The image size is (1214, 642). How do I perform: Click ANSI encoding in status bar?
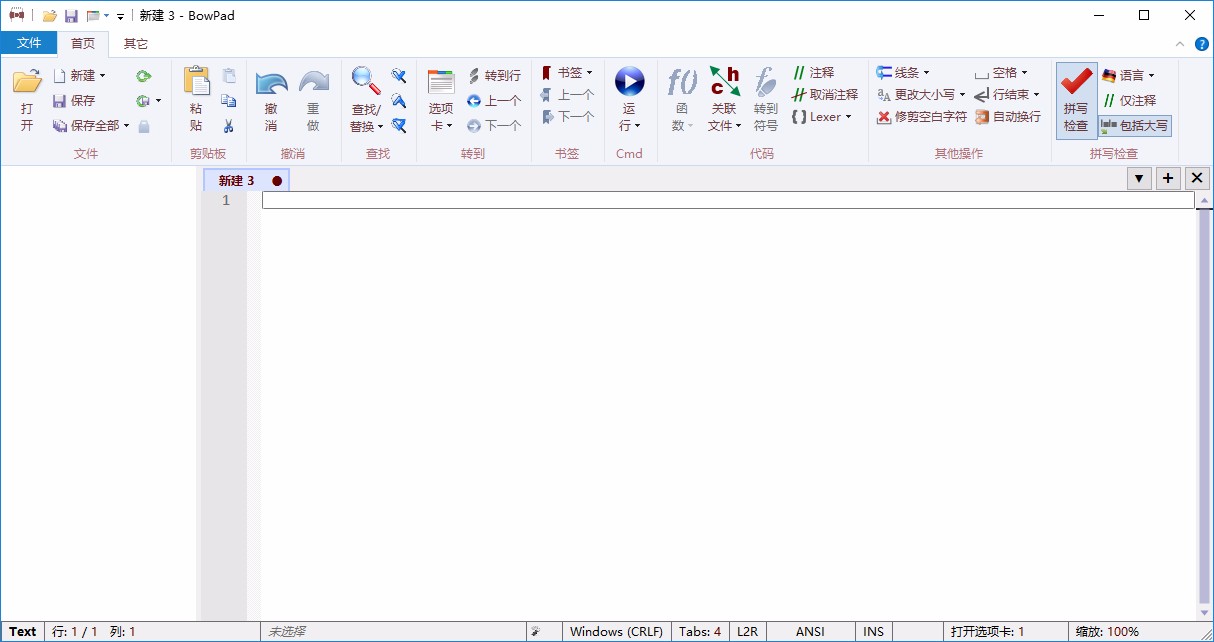[811, 632]
